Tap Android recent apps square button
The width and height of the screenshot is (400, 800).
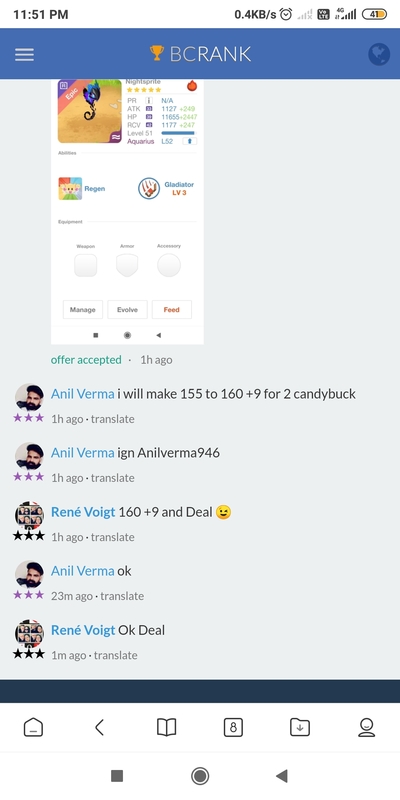tap(117, 776)
